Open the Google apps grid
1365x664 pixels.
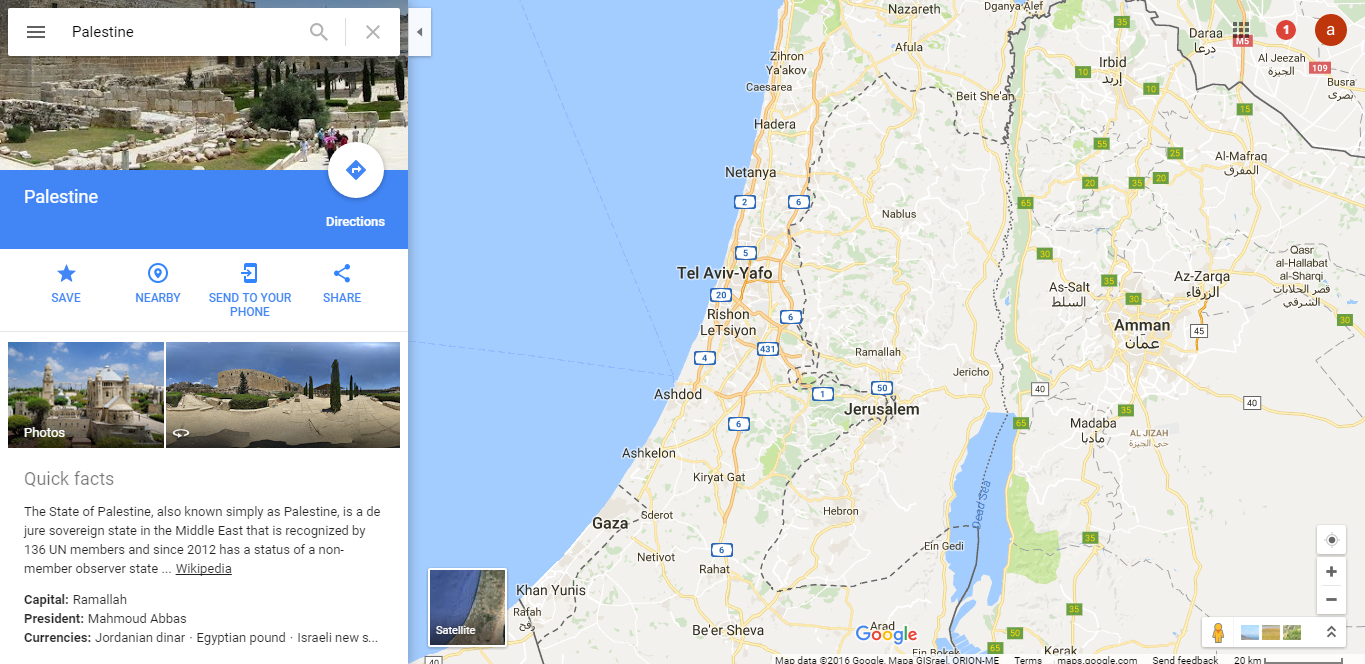(1241, 31)
